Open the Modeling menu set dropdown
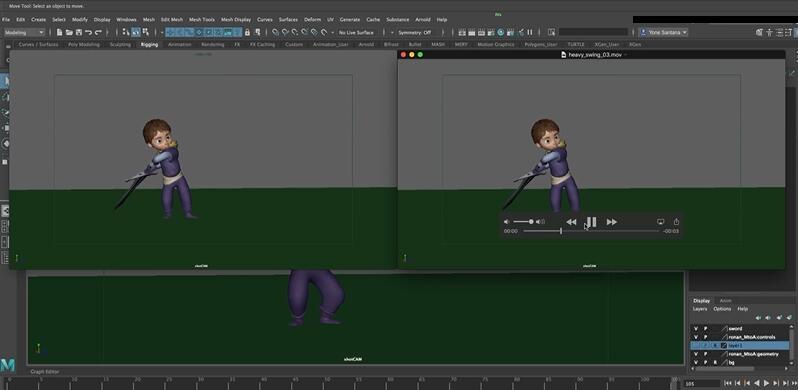The image size is (798, 390). 24,32
